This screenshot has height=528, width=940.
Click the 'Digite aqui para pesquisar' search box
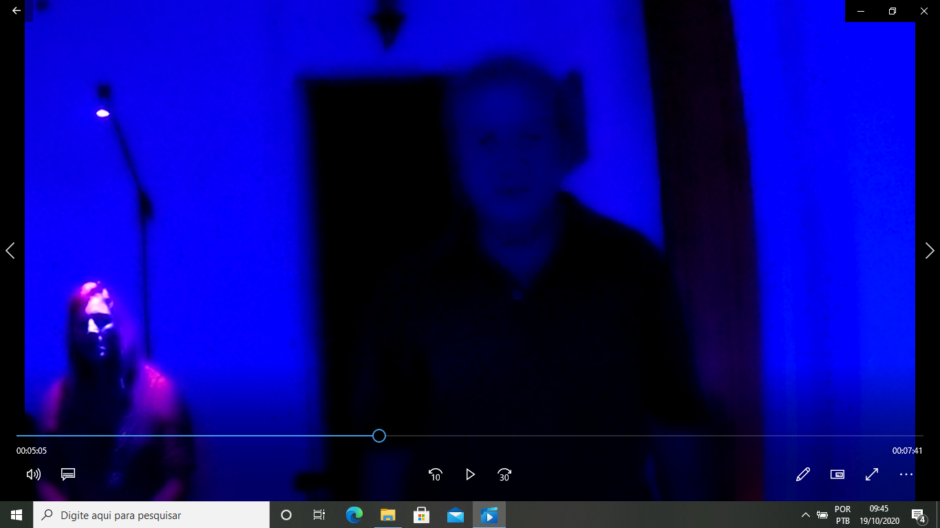coord(151,515)
